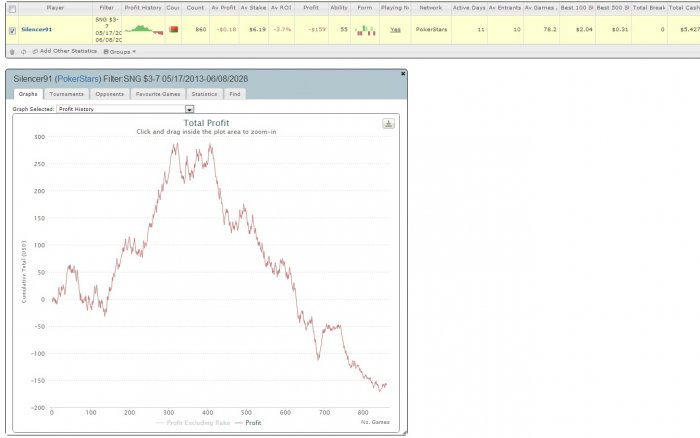Click the $6.19 Av Stake cell
Image resolution: width=700 pixels, height=438 pixels.
click(257, 29)
